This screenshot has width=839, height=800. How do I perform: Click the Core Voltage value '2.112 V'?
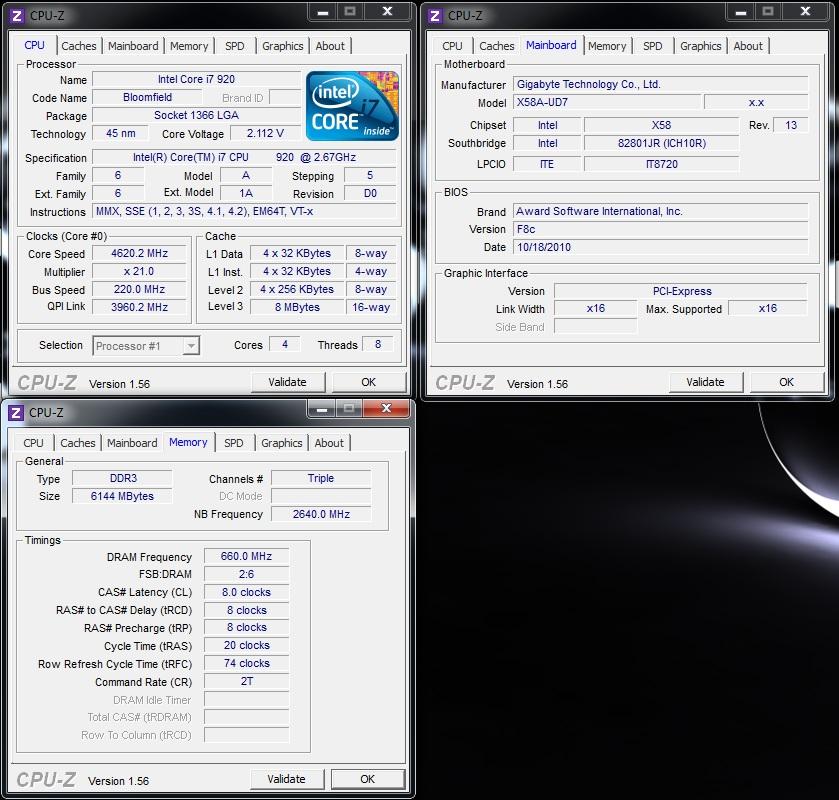265,133
